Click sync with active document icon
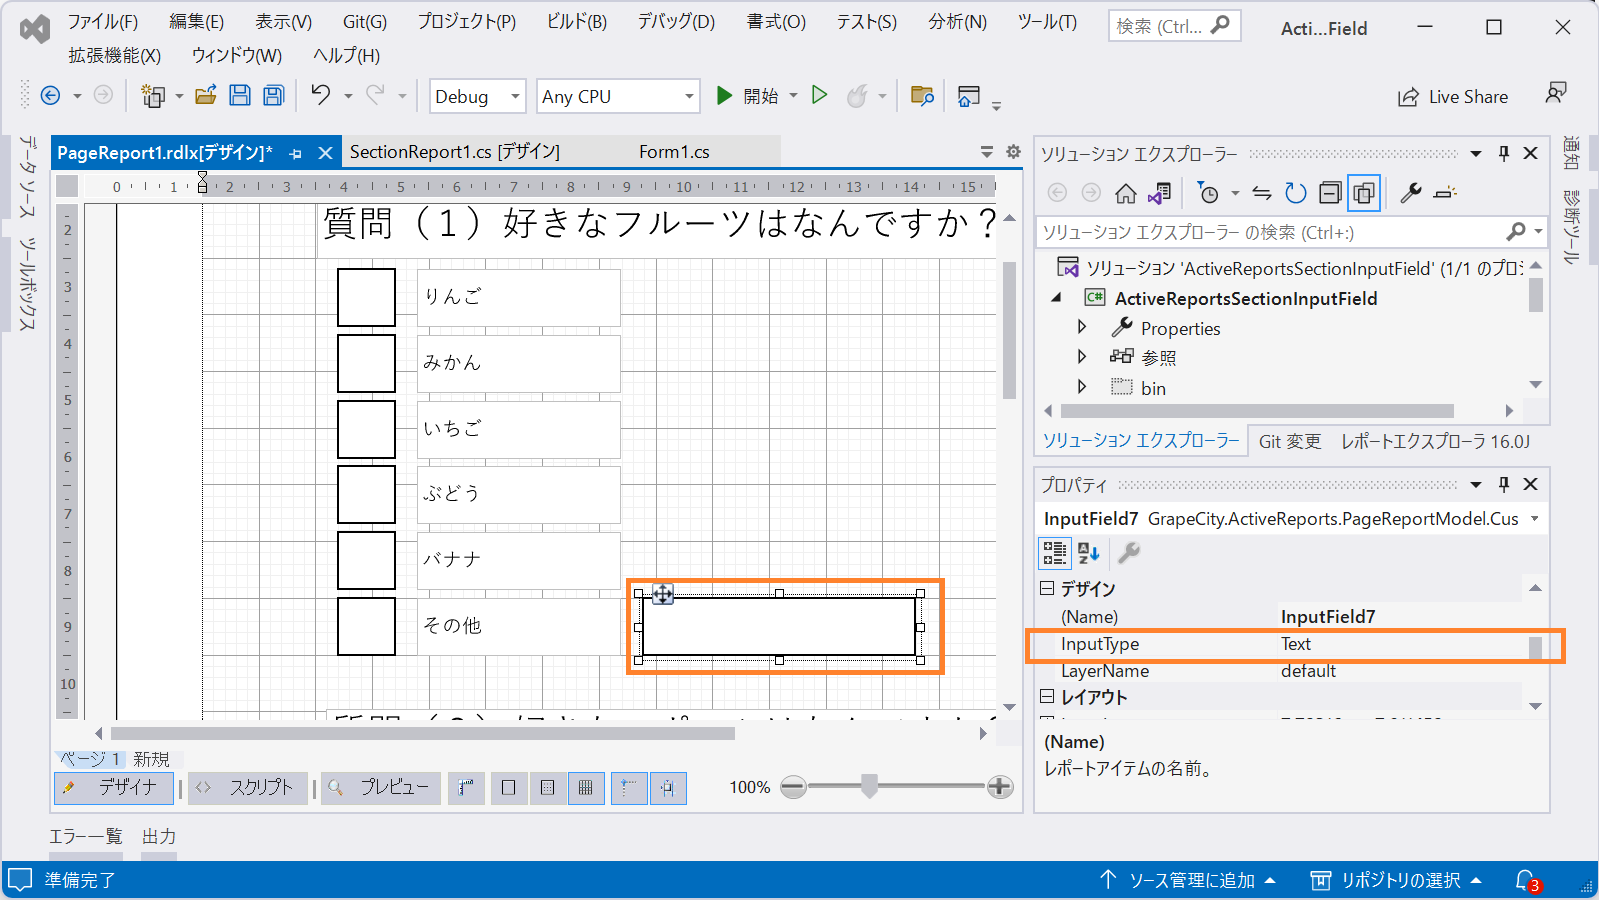1599x900 pixels. click(x=1262, y=193)
